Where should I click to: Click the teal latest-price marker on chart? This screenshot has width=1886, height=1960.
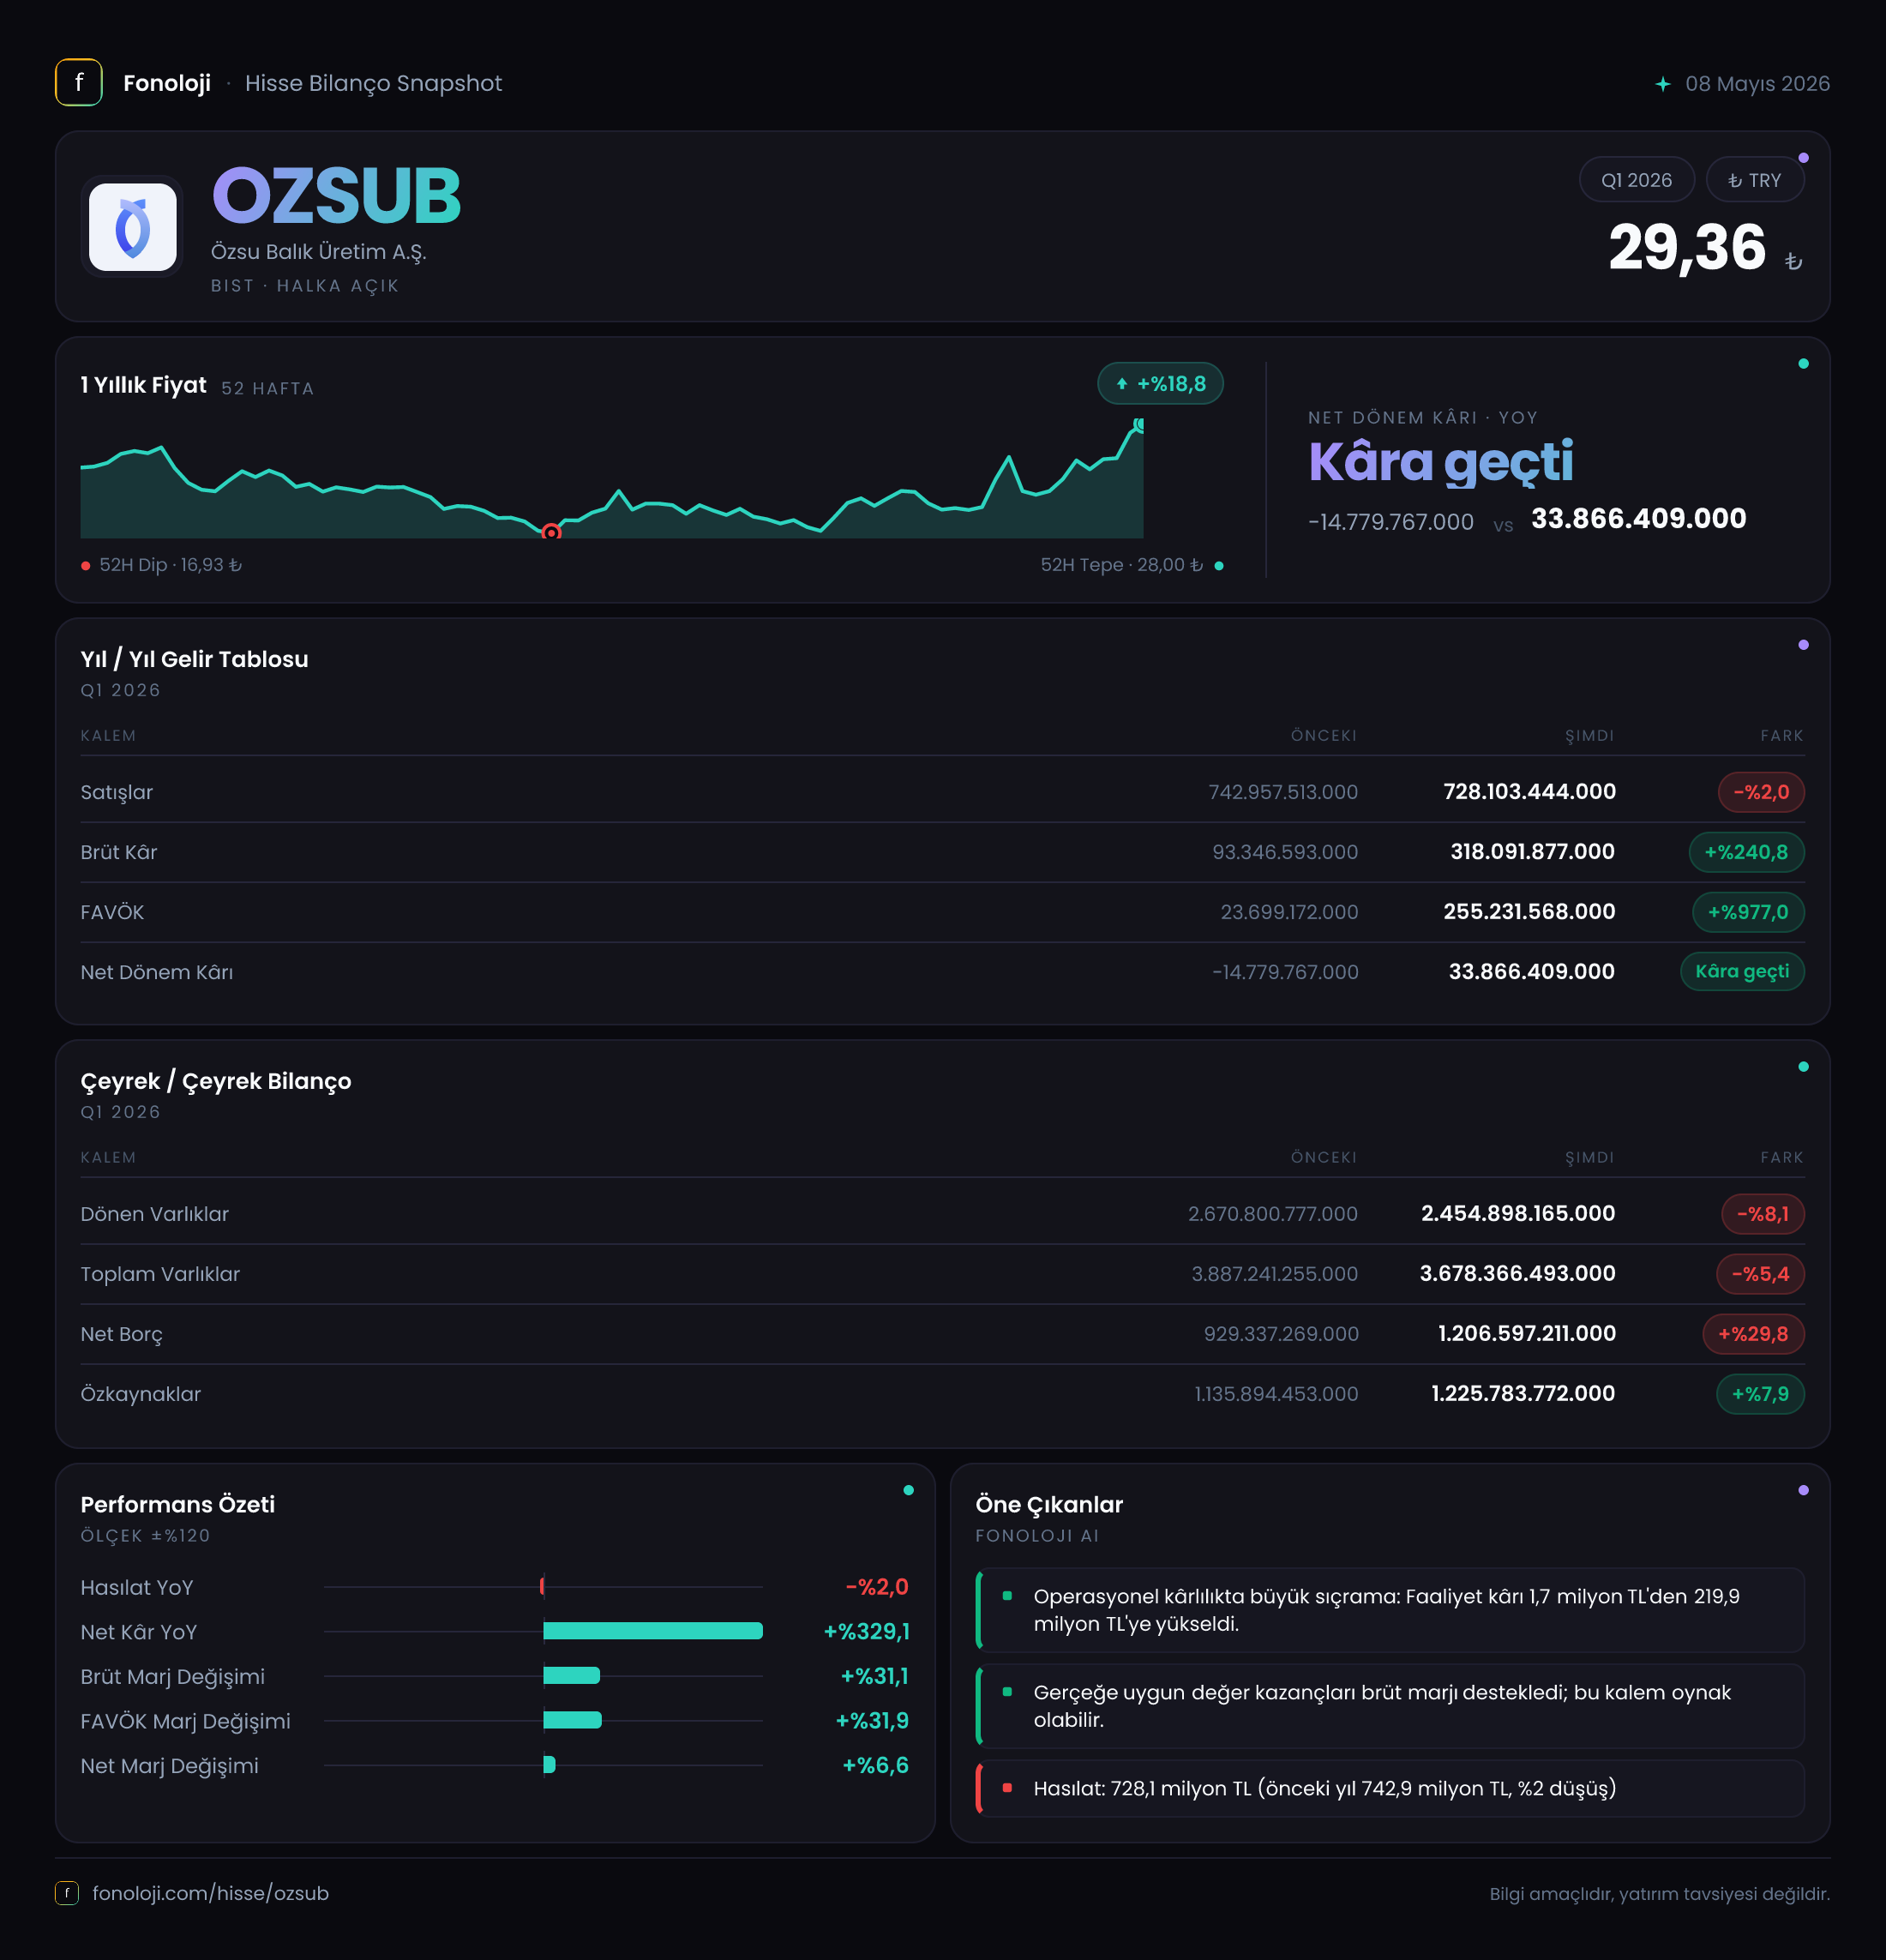point(1139,425)
